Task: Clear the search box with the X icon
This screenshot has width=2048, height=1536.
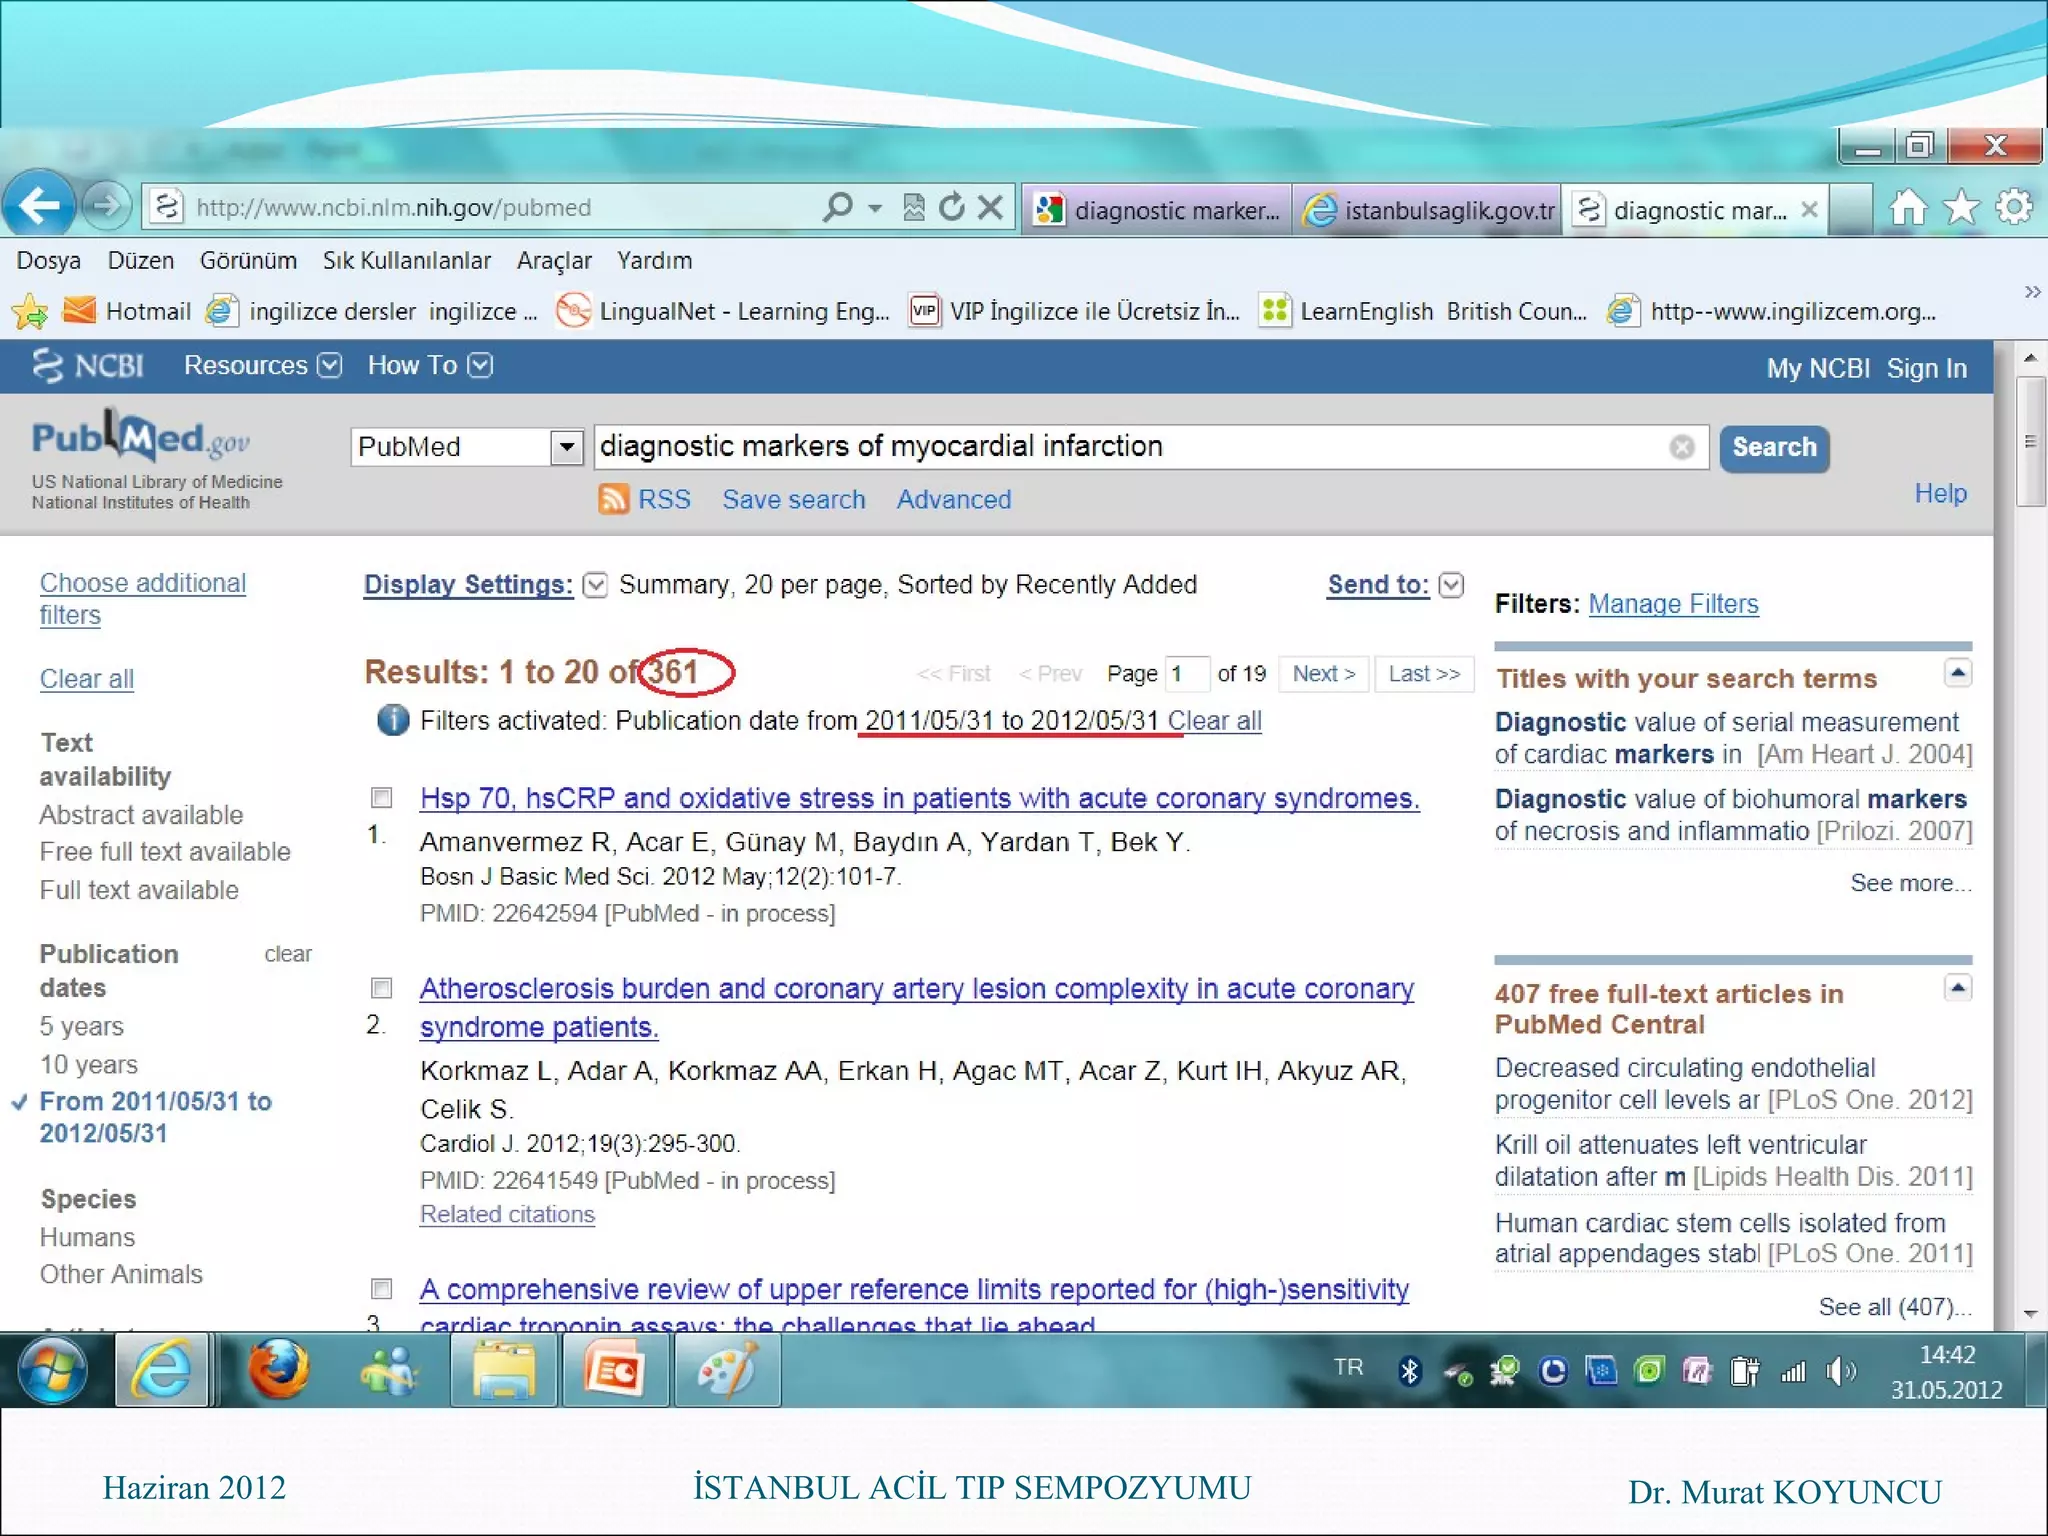Action: [x=1682, y=447]
